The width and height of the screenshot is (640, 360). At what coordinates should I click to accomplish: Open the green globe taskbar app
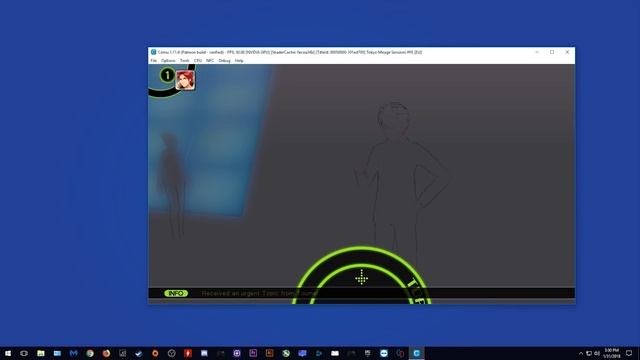click(x=286, y=353)
